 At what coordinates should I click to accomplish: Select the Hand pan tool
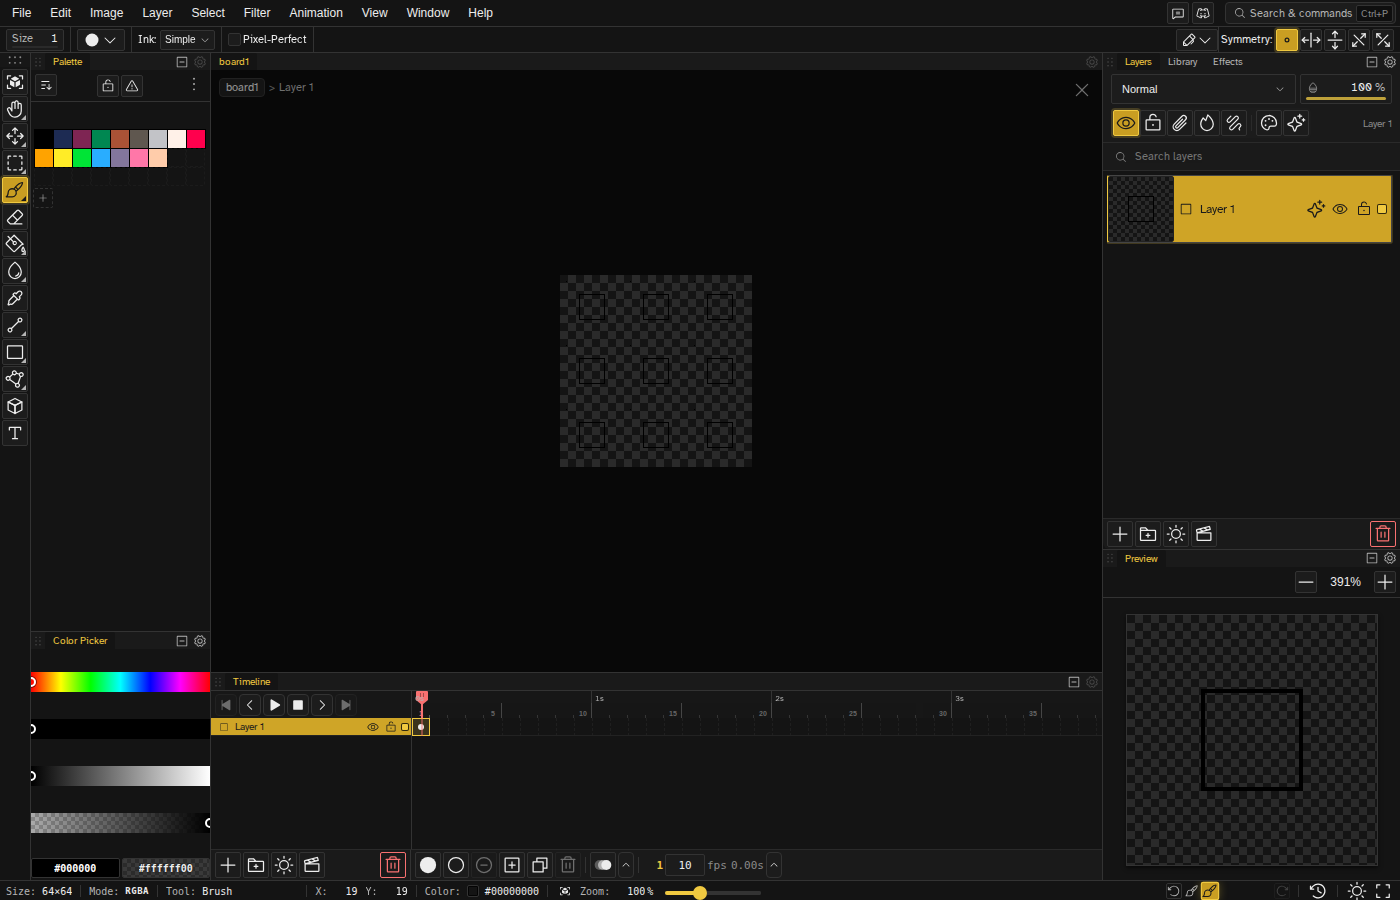(x=15, y=109)
